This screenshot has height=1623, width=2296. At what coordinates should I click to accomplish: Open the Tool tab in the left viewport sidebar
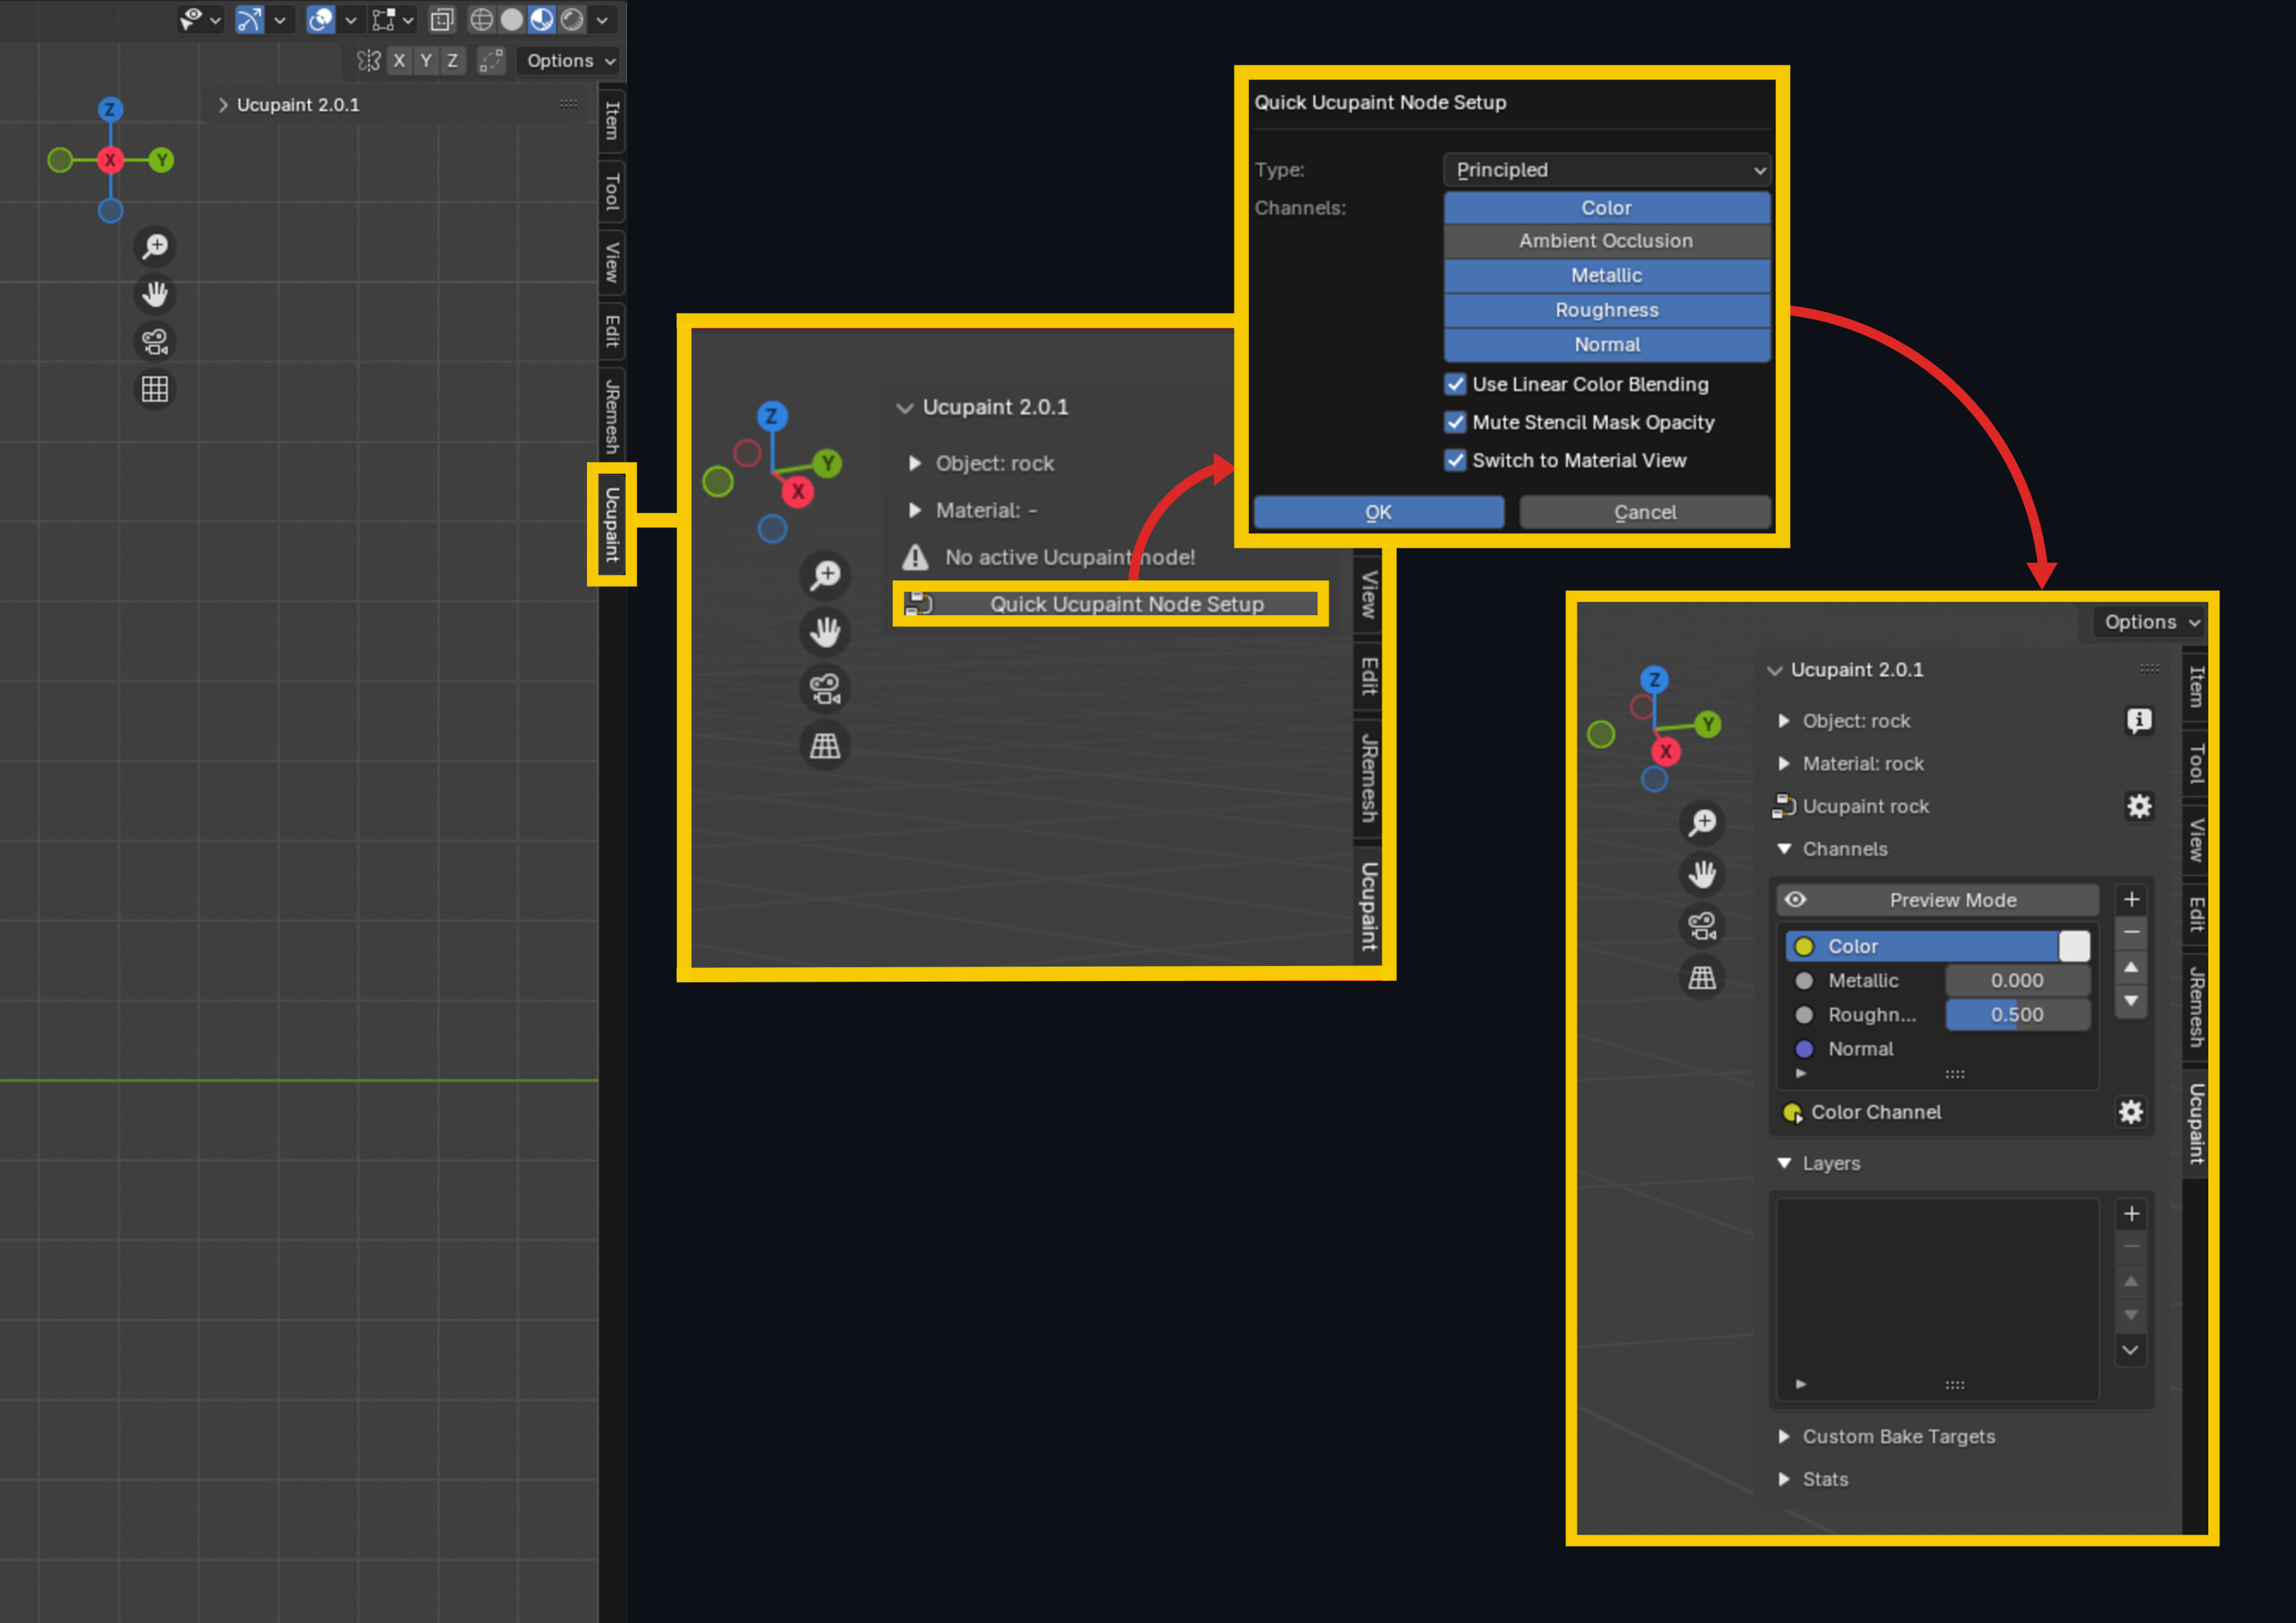[612, 191]
